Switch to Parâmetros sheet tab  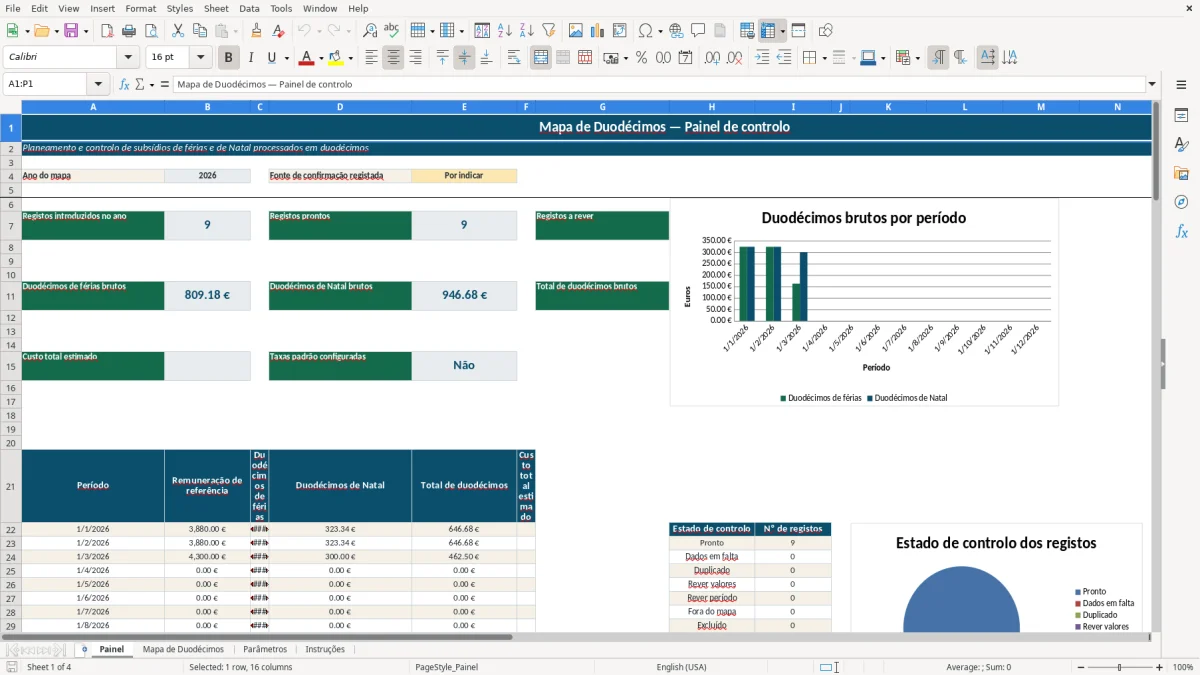(265, 649)
